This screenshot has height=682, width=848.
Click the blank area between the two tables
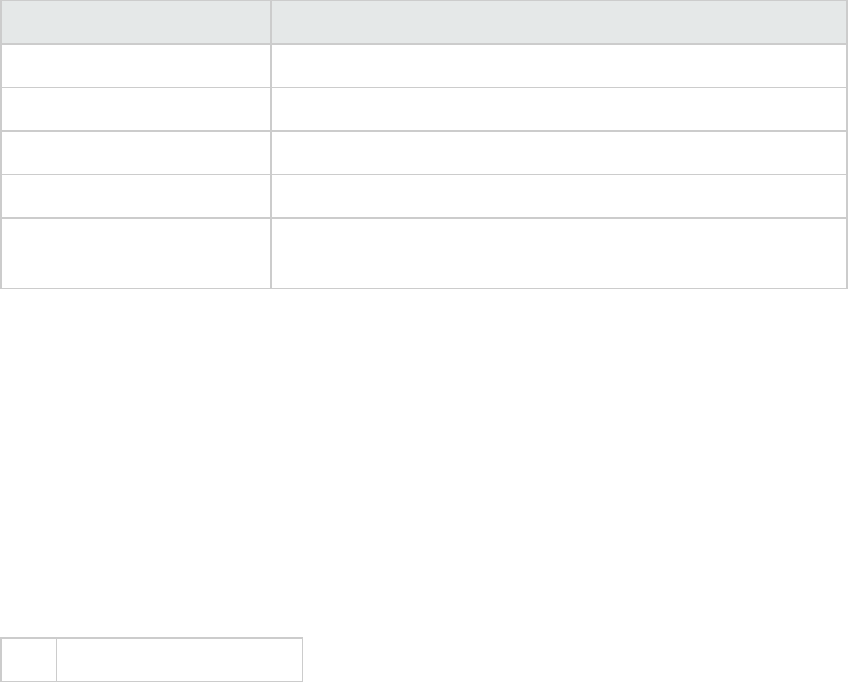pyautogui.click(x=424, y=460)
